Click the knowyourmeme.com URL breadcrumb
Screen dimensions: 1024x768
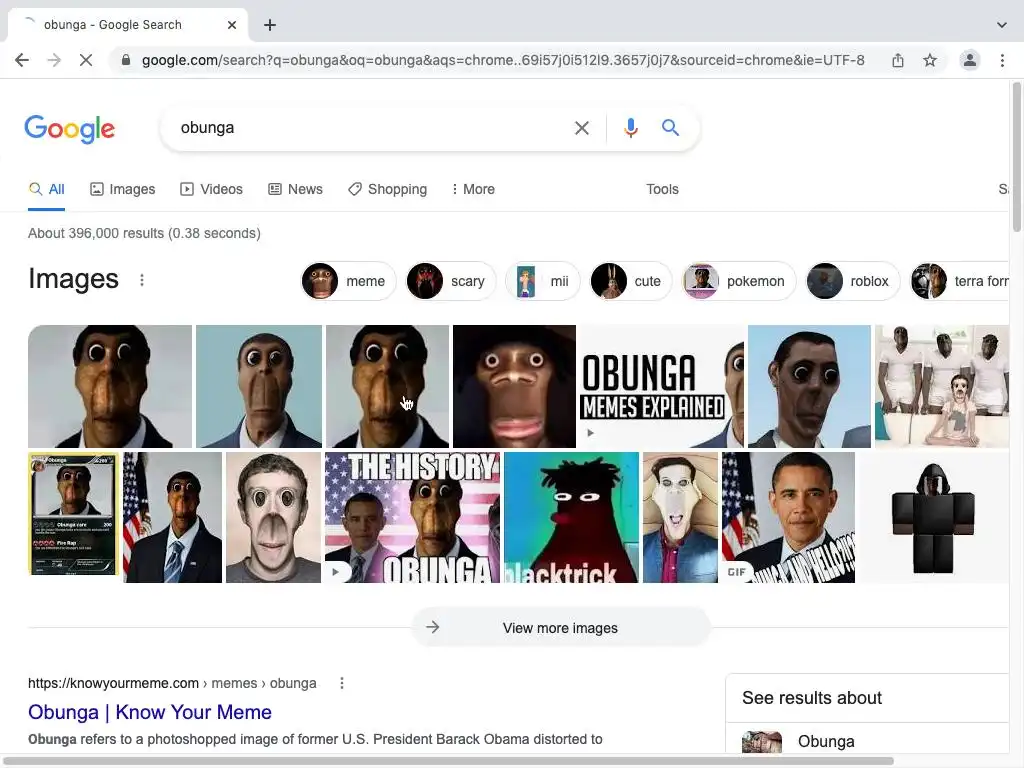172,683
